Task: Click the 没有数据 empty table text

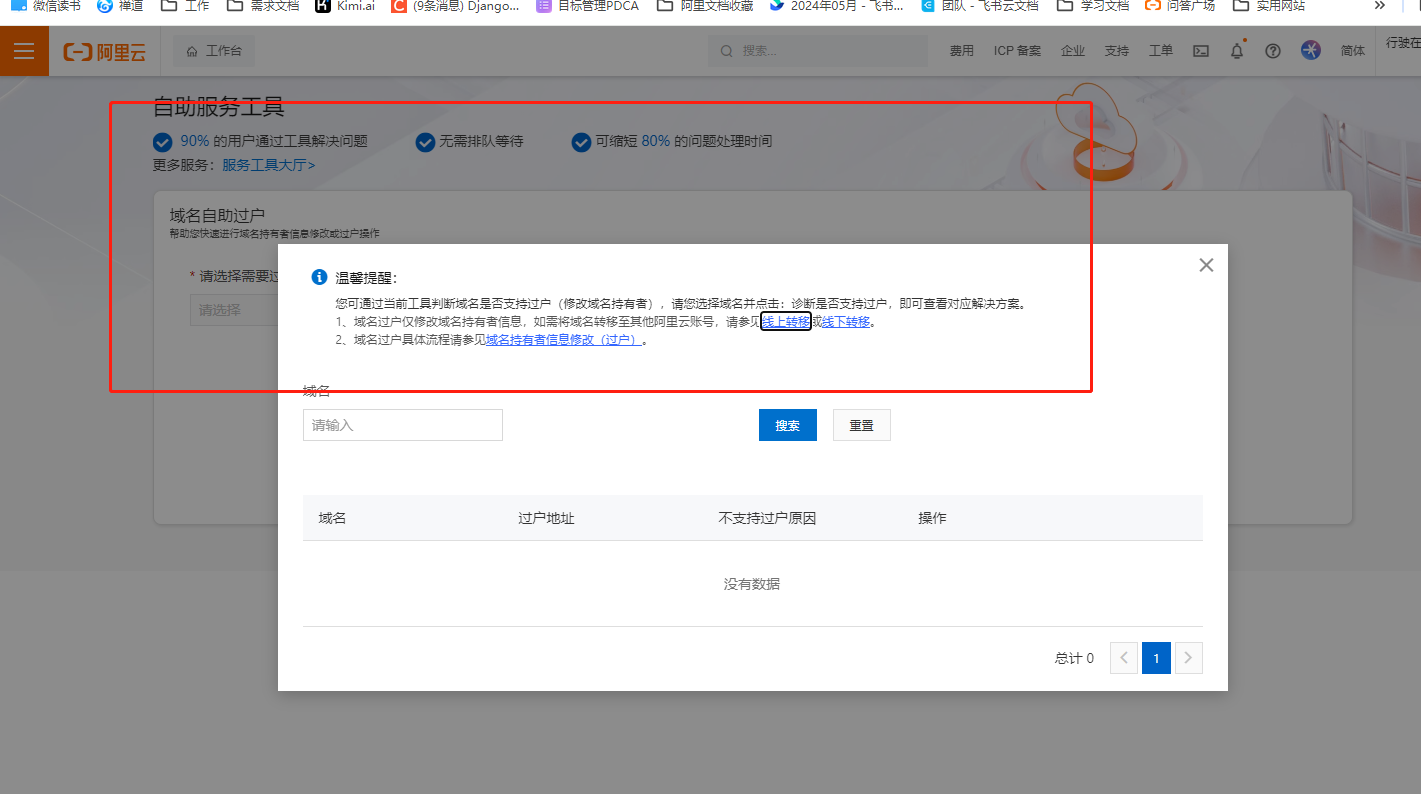Action: tap(752, 584)
